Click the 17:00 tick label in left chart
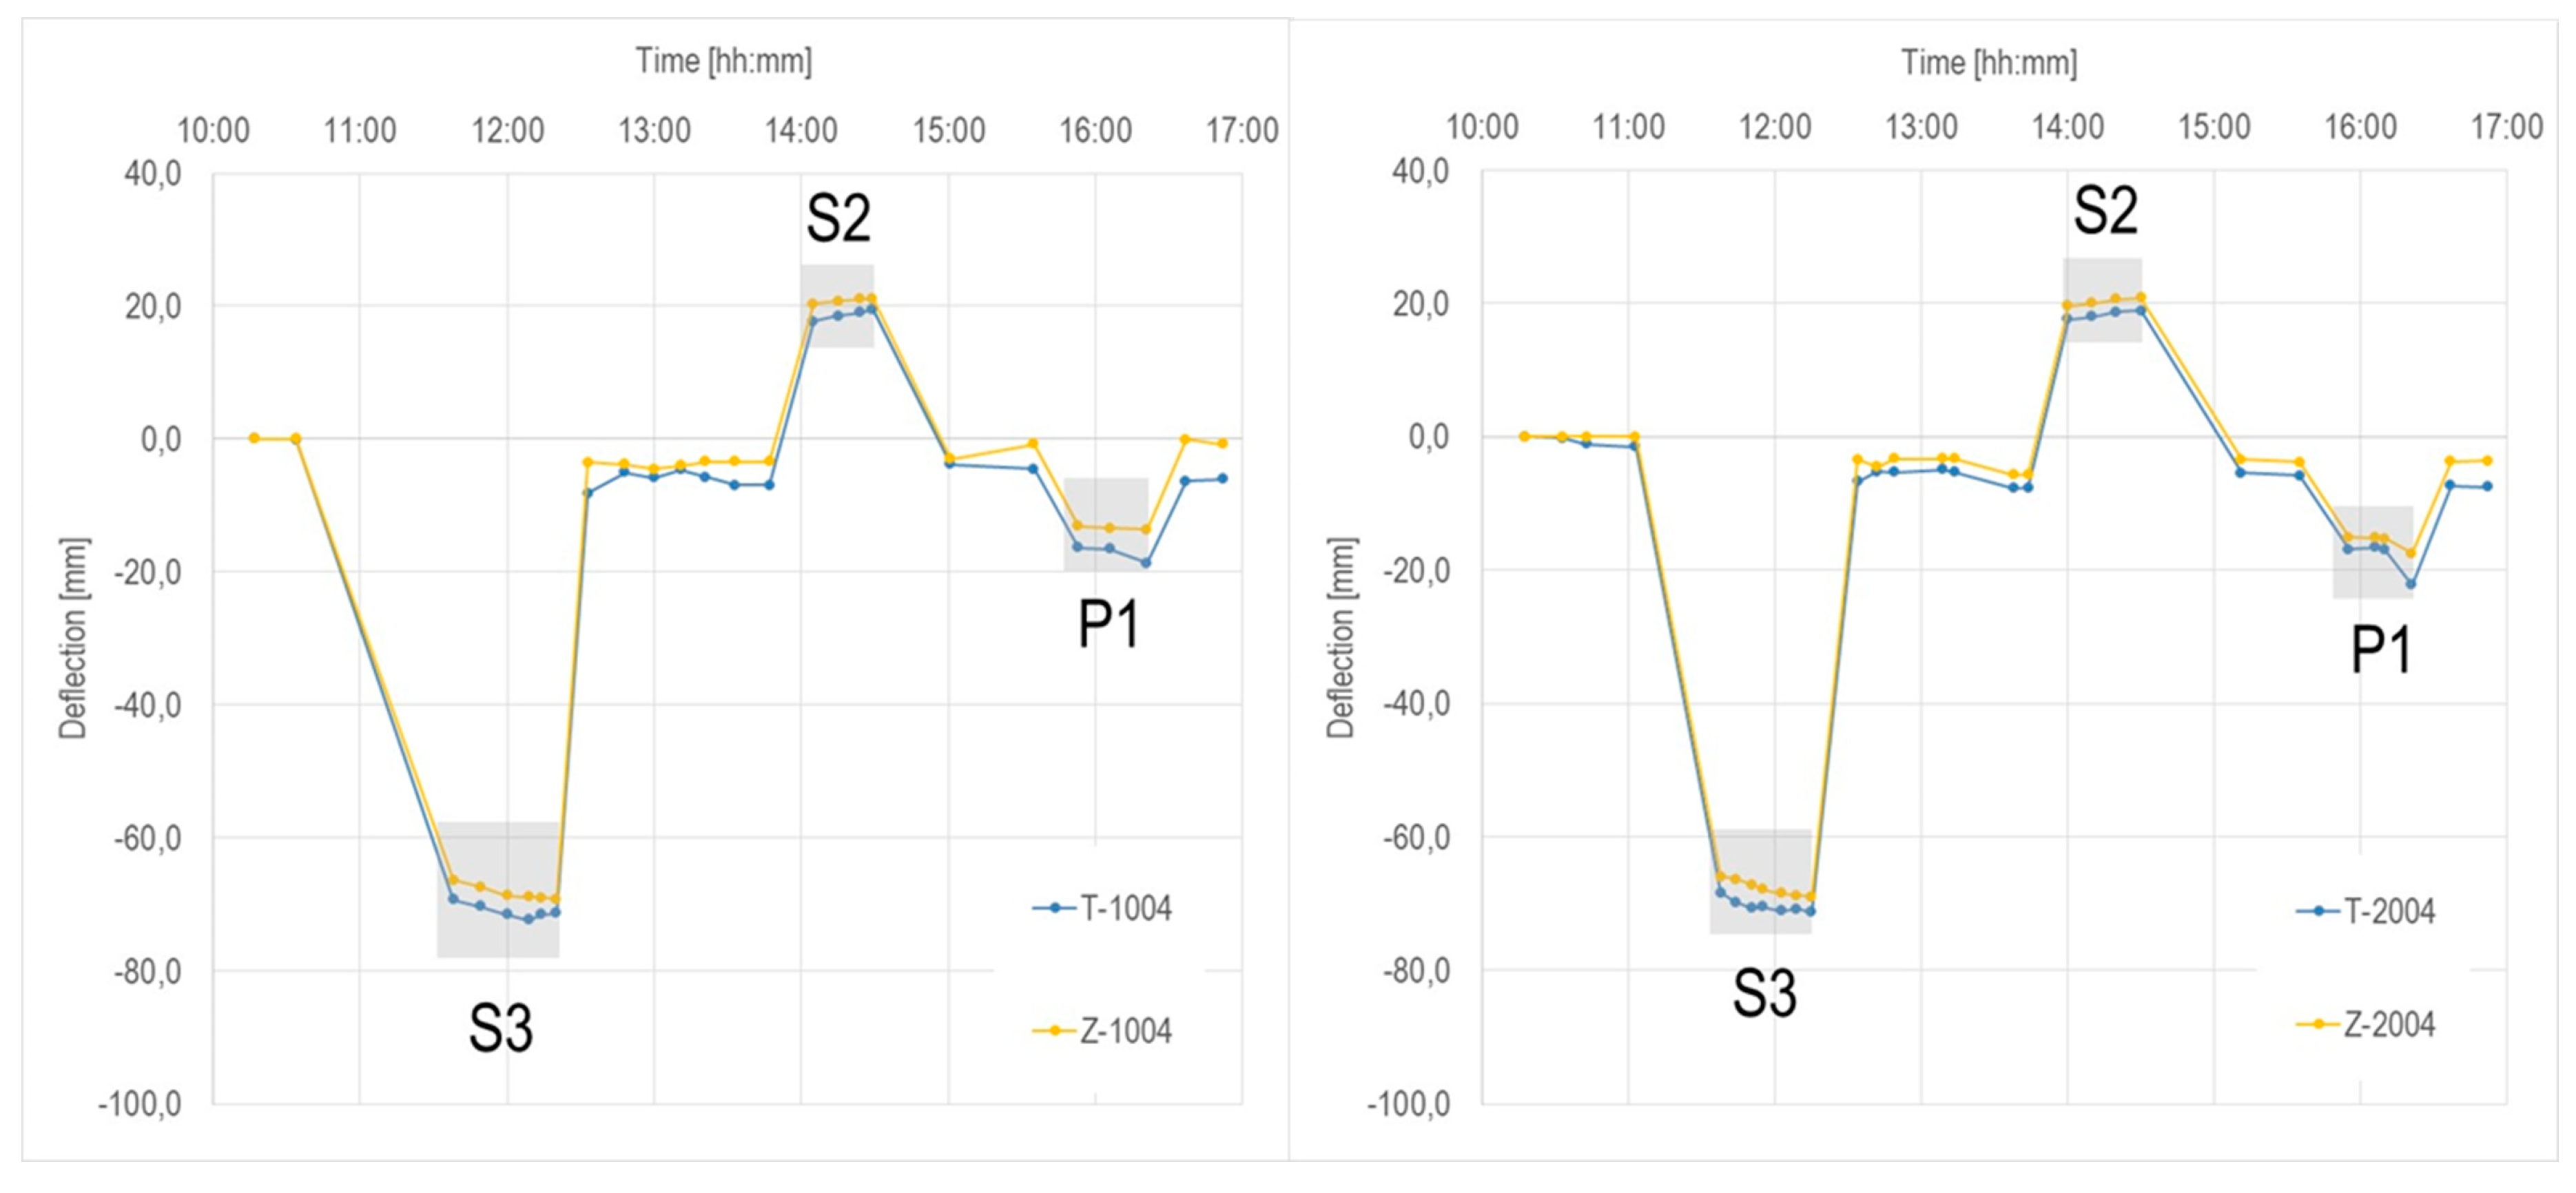This screenshot has height=1193, width=2576. (x=1241, y=130)
